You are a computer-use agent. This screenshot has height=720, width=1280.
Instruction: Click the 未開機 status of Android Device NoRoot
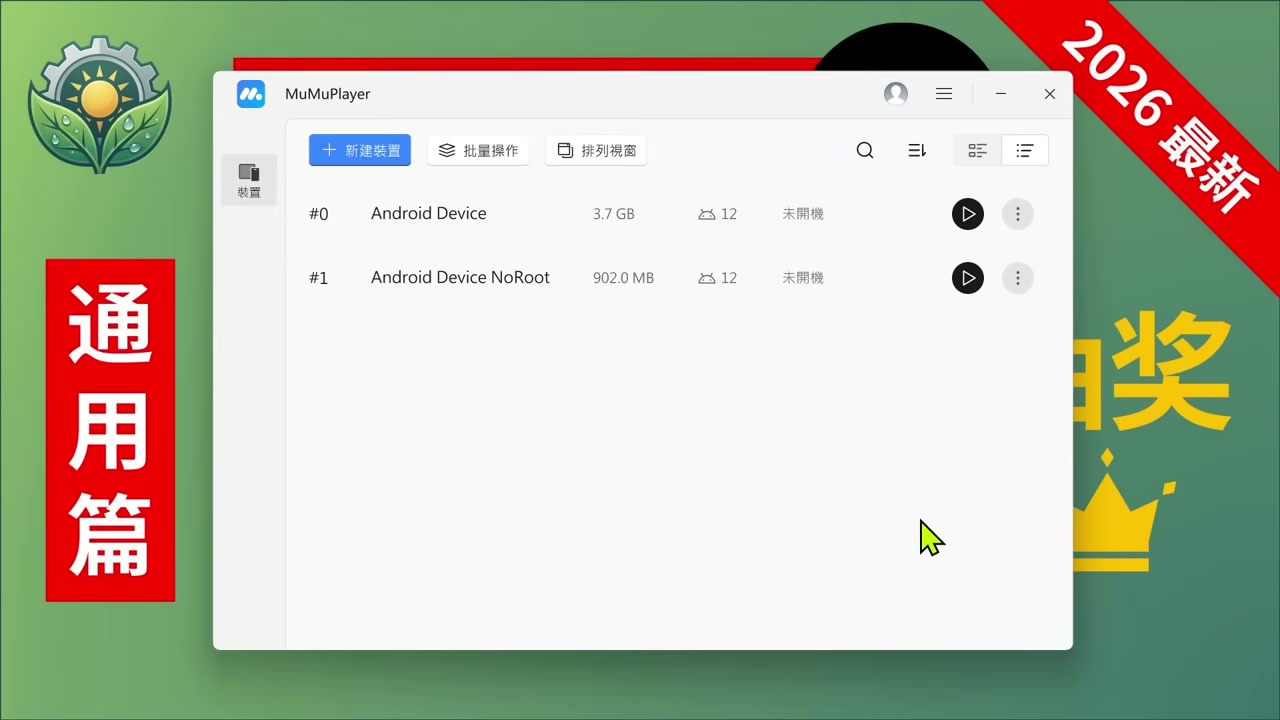coord(803,278)
